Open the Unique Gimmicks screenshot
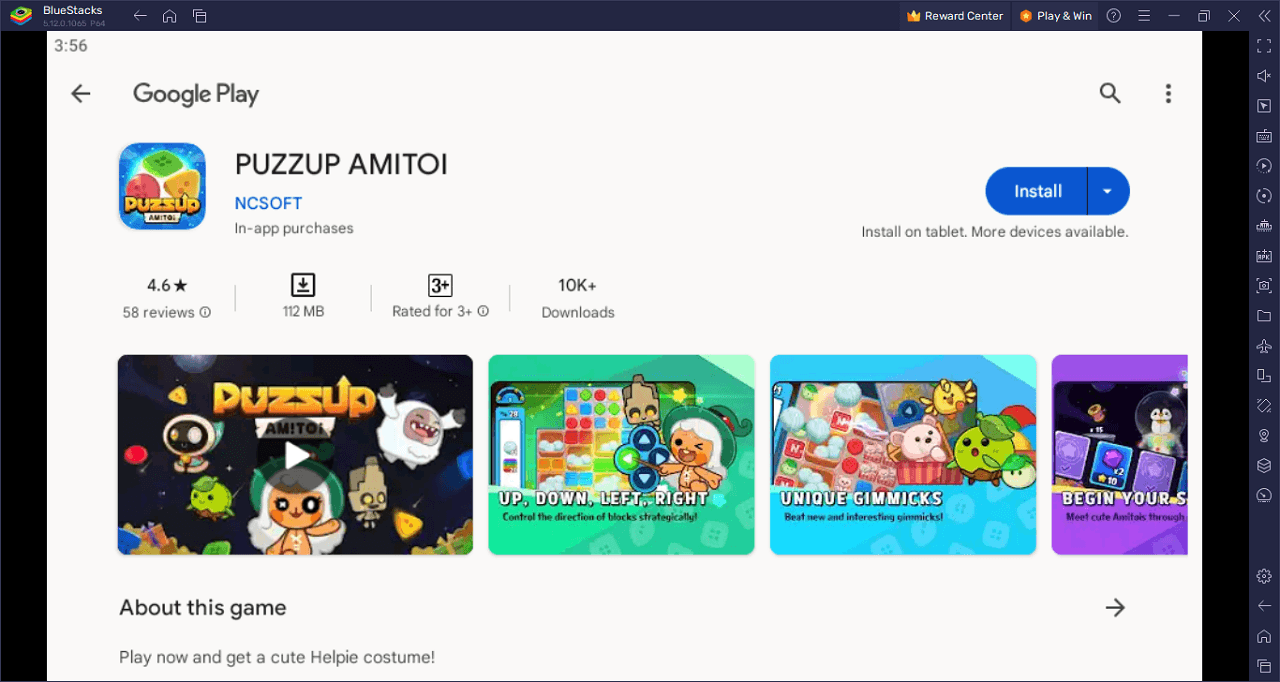This screenshot has height=682, width=1280. tap(903, 455)
